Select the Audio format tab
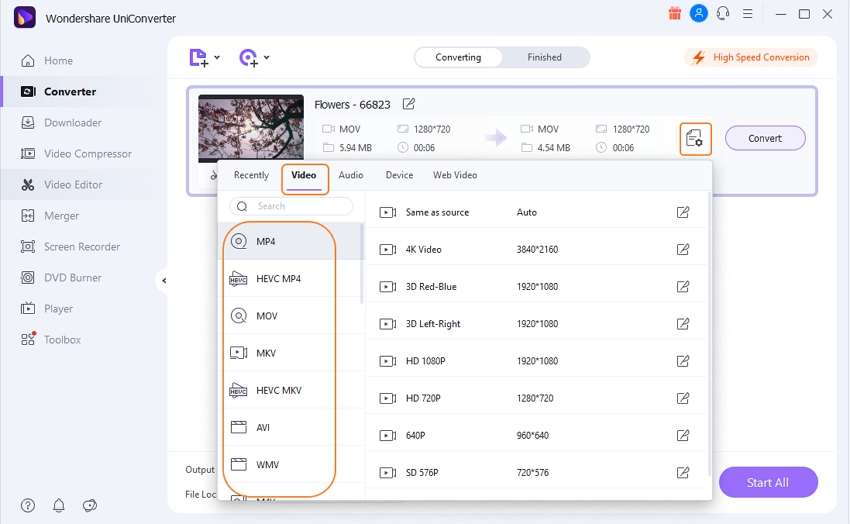 point(351,175)
